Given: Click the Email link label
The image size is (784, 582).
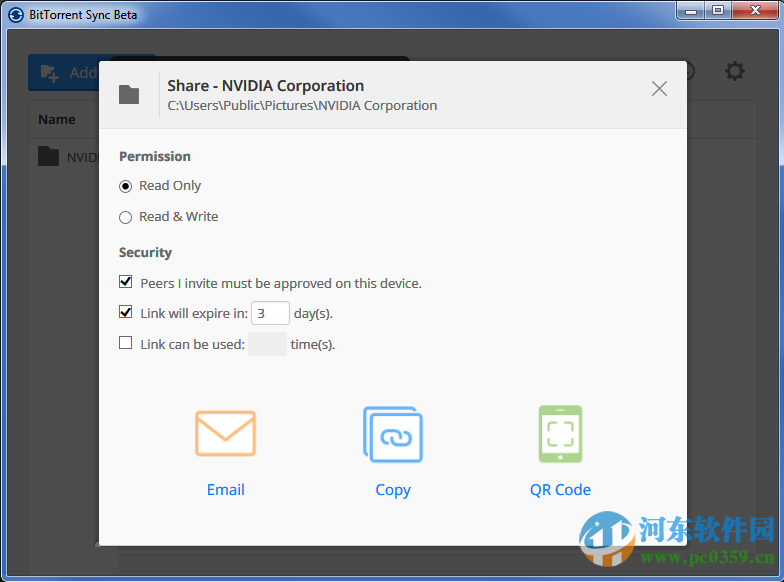Looking at the screenshot, I should pyautogui.click(x=226, y=490).
